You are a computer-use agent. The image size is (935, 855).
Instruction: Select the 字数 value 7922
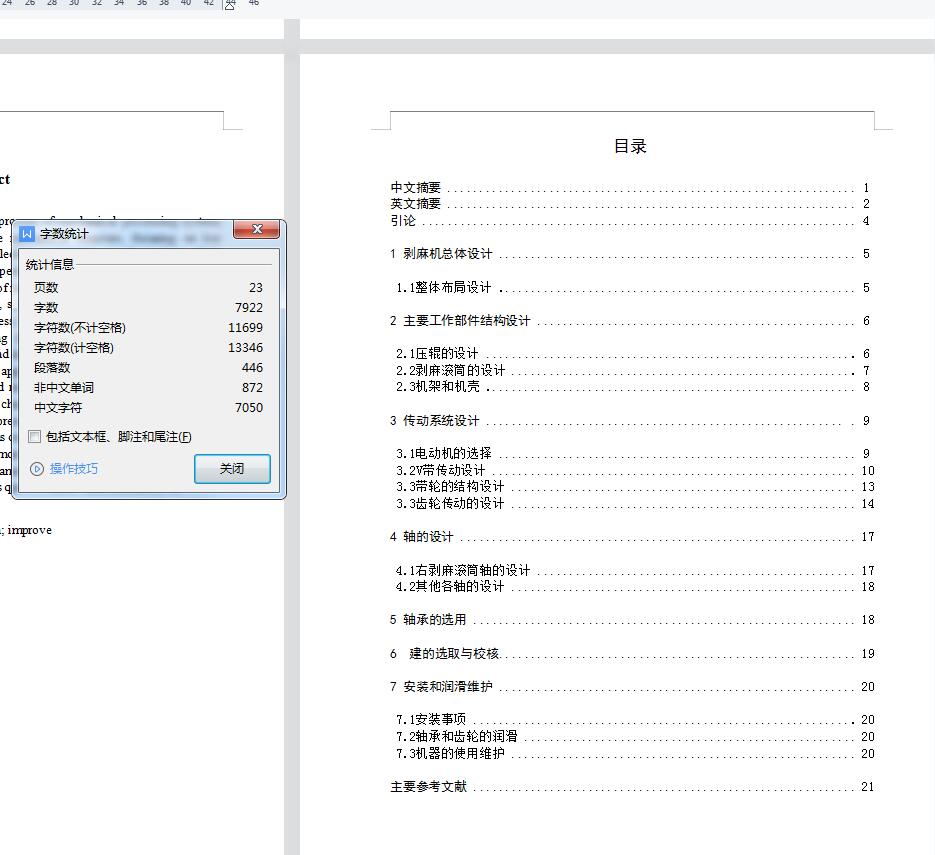(x=249, y=308)
